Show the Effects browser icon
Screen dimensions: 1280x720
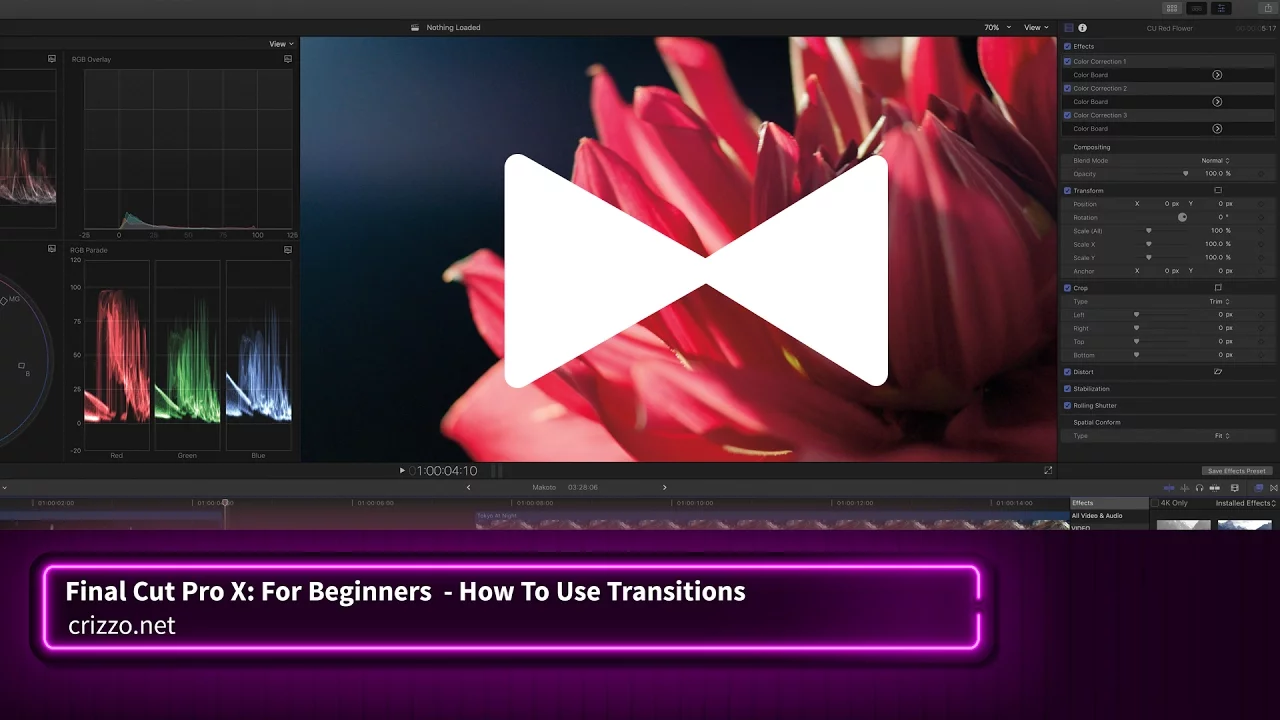[1259, 488]
